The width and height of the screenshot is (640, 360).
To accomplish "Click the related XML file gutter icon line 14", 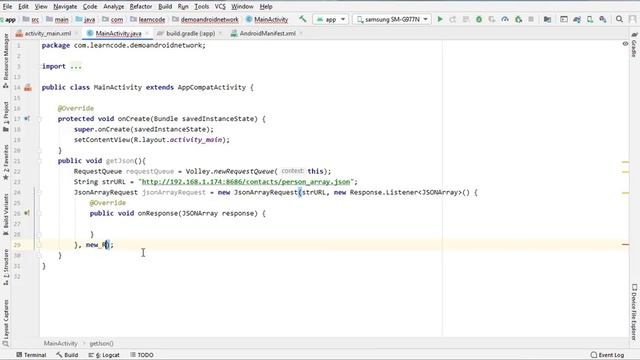I will click(28, 87).
